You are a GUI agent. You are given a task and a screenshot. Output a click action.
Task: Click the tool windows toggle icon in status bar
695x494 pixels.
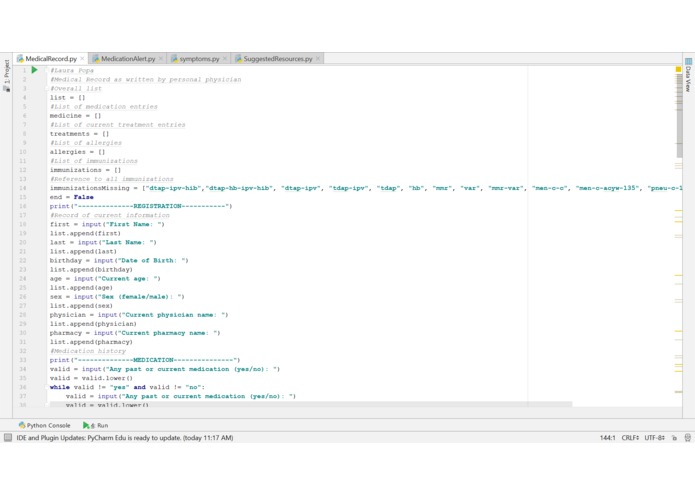8,438
